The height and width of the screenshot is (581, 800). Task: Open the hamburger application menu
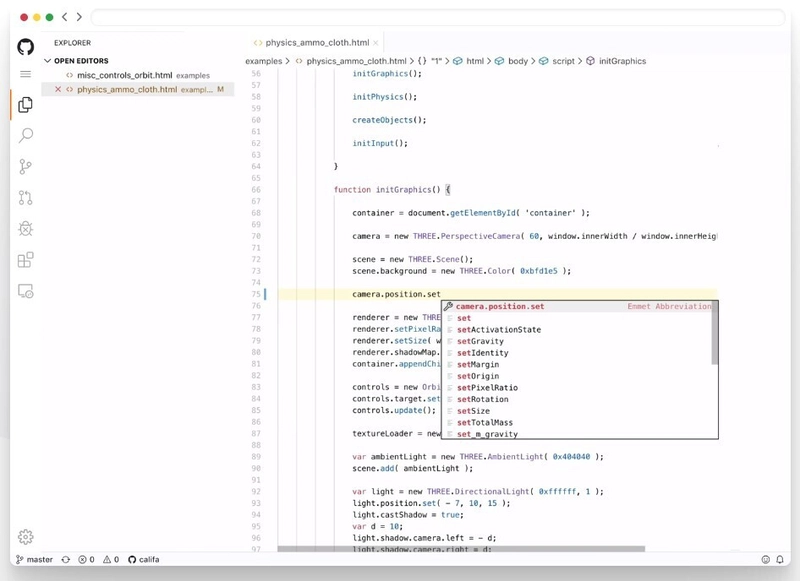(x=26, y=74)
